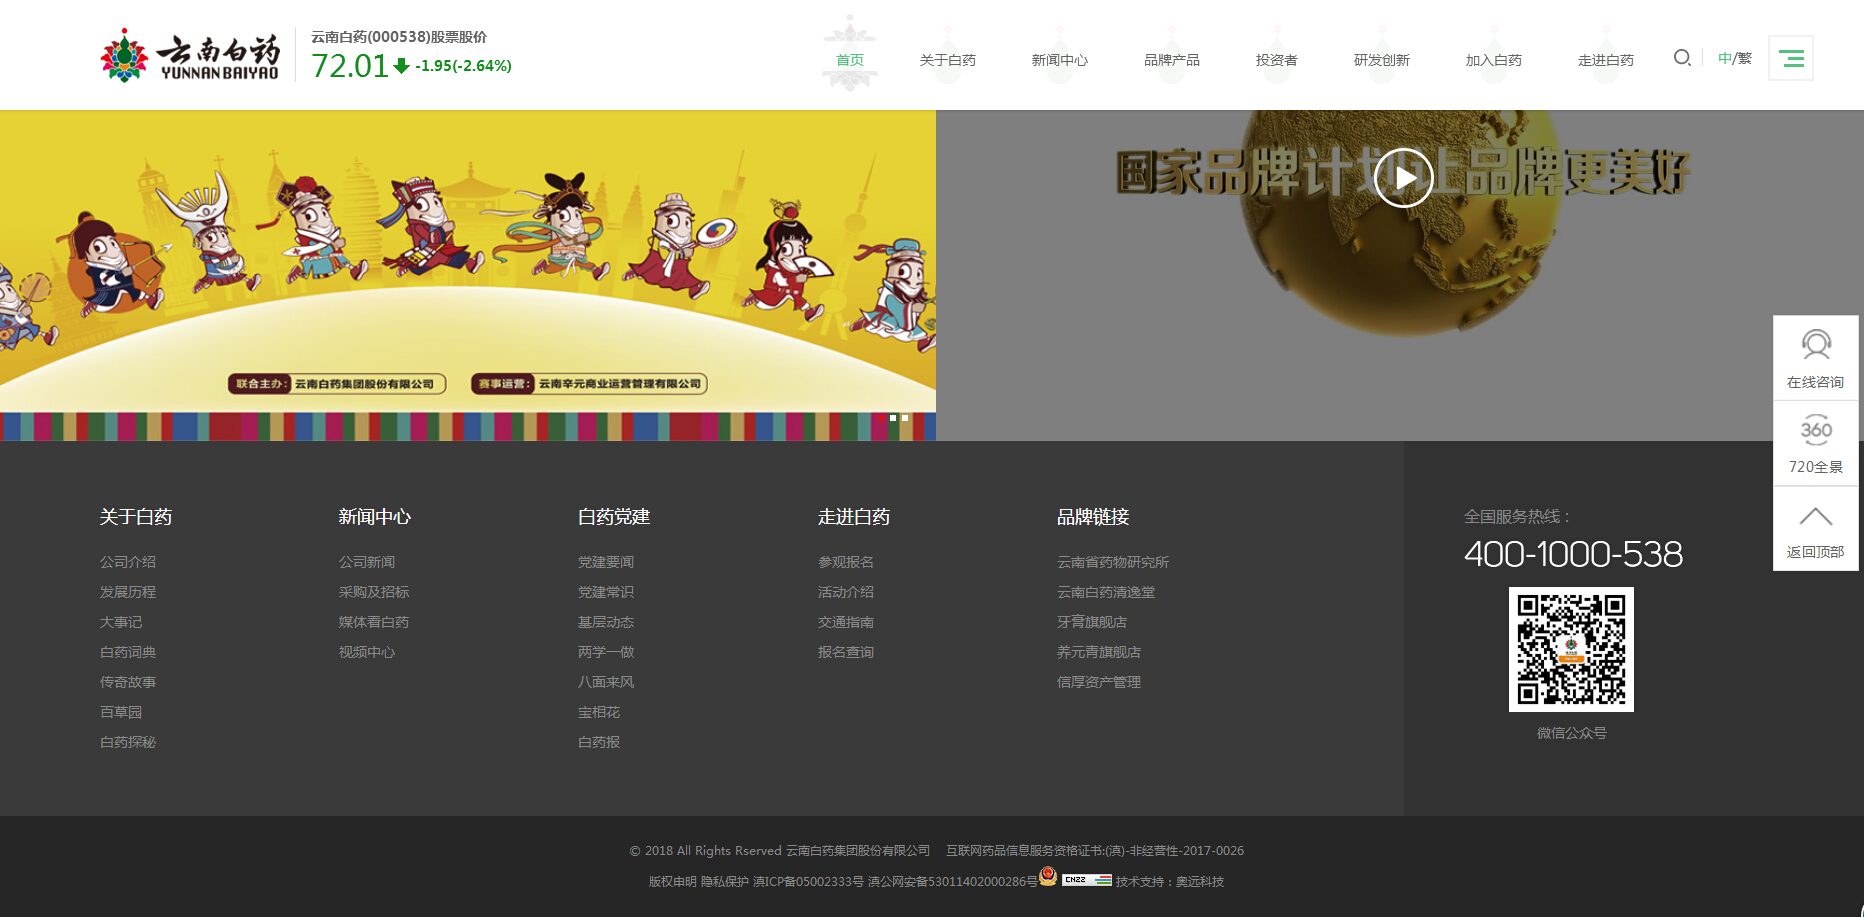This screenshot has height=917, width=1864.
Task: Open 白药报 footer link
Action: pyautogui.click(x=599, y=742)
